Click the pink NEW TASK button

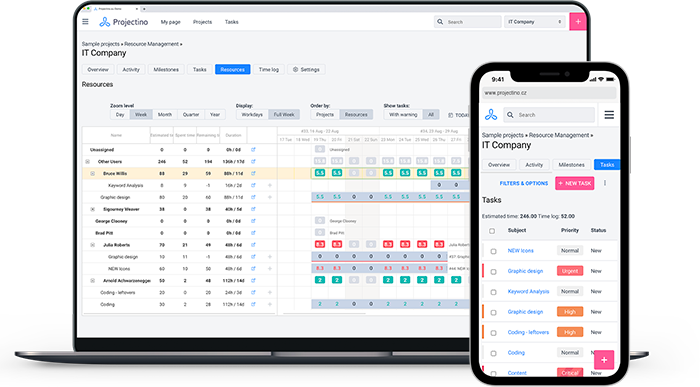click(x=575, y=183)
